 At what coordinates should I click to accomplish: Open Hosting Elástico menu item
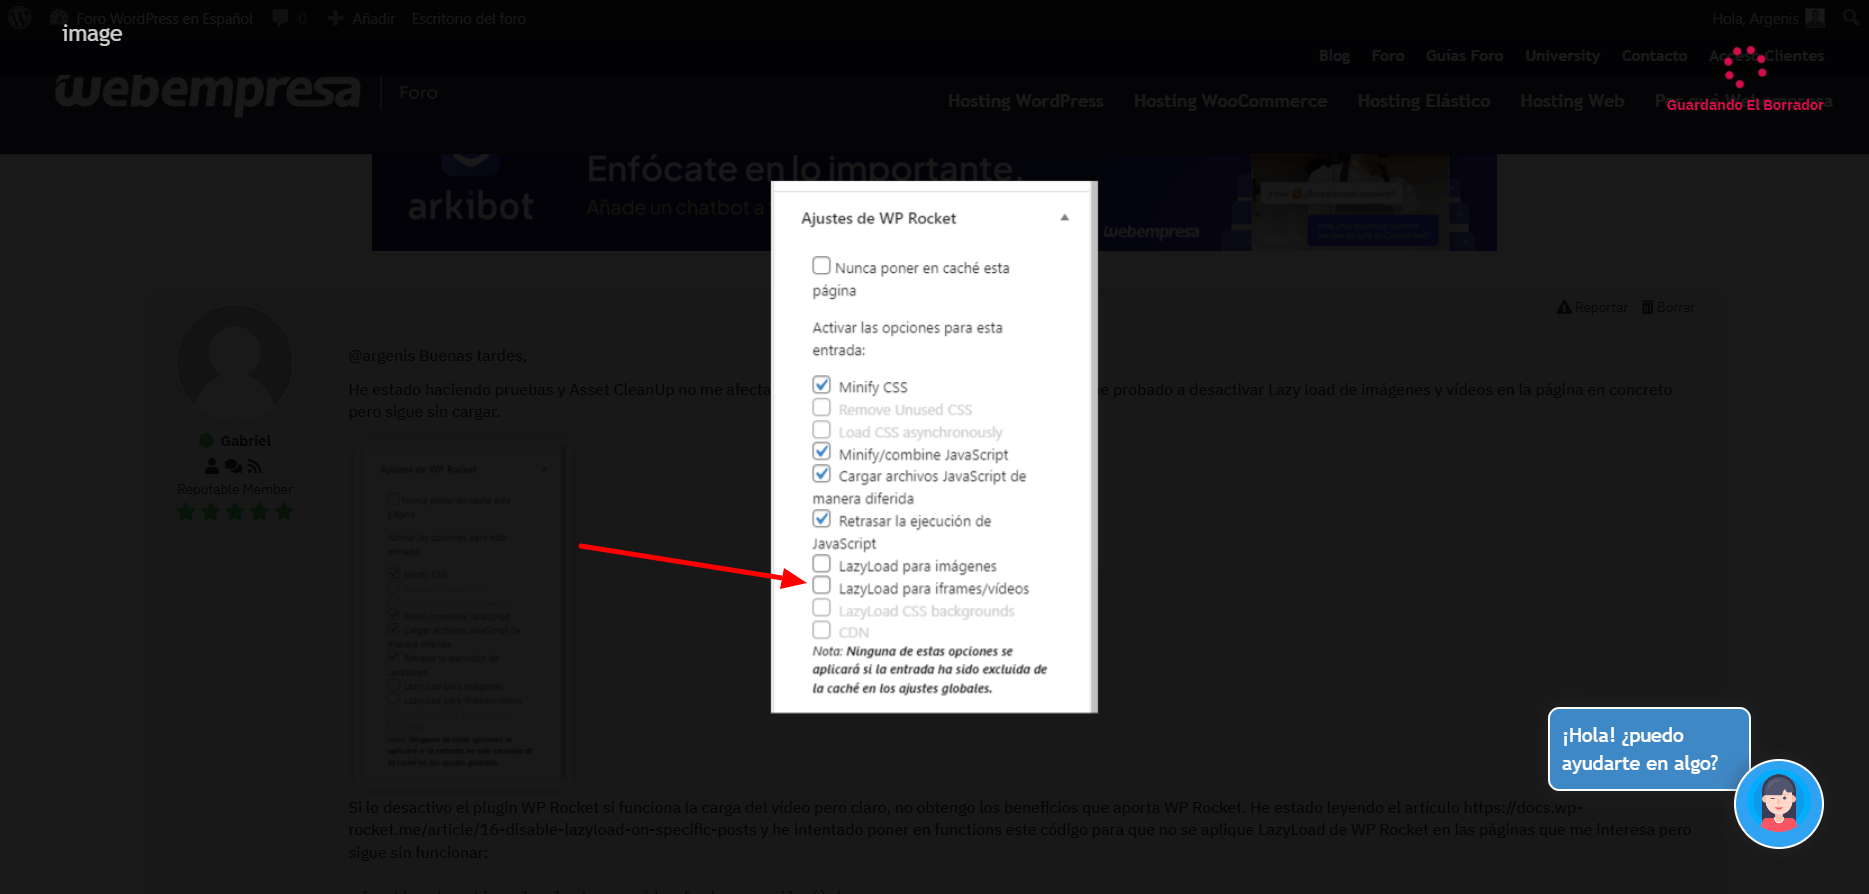point(1424,101)
